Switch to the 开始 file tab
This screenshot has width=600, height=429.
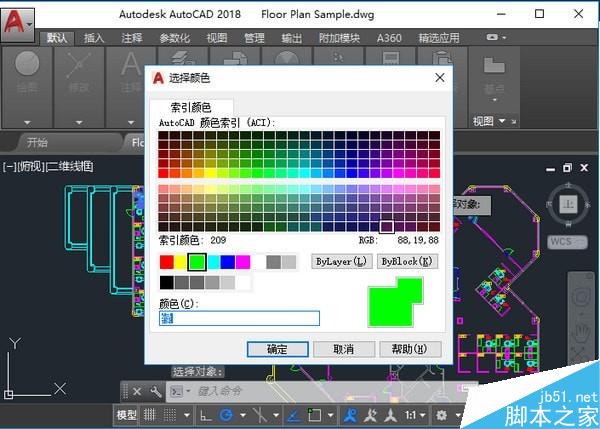pos(38,142)
